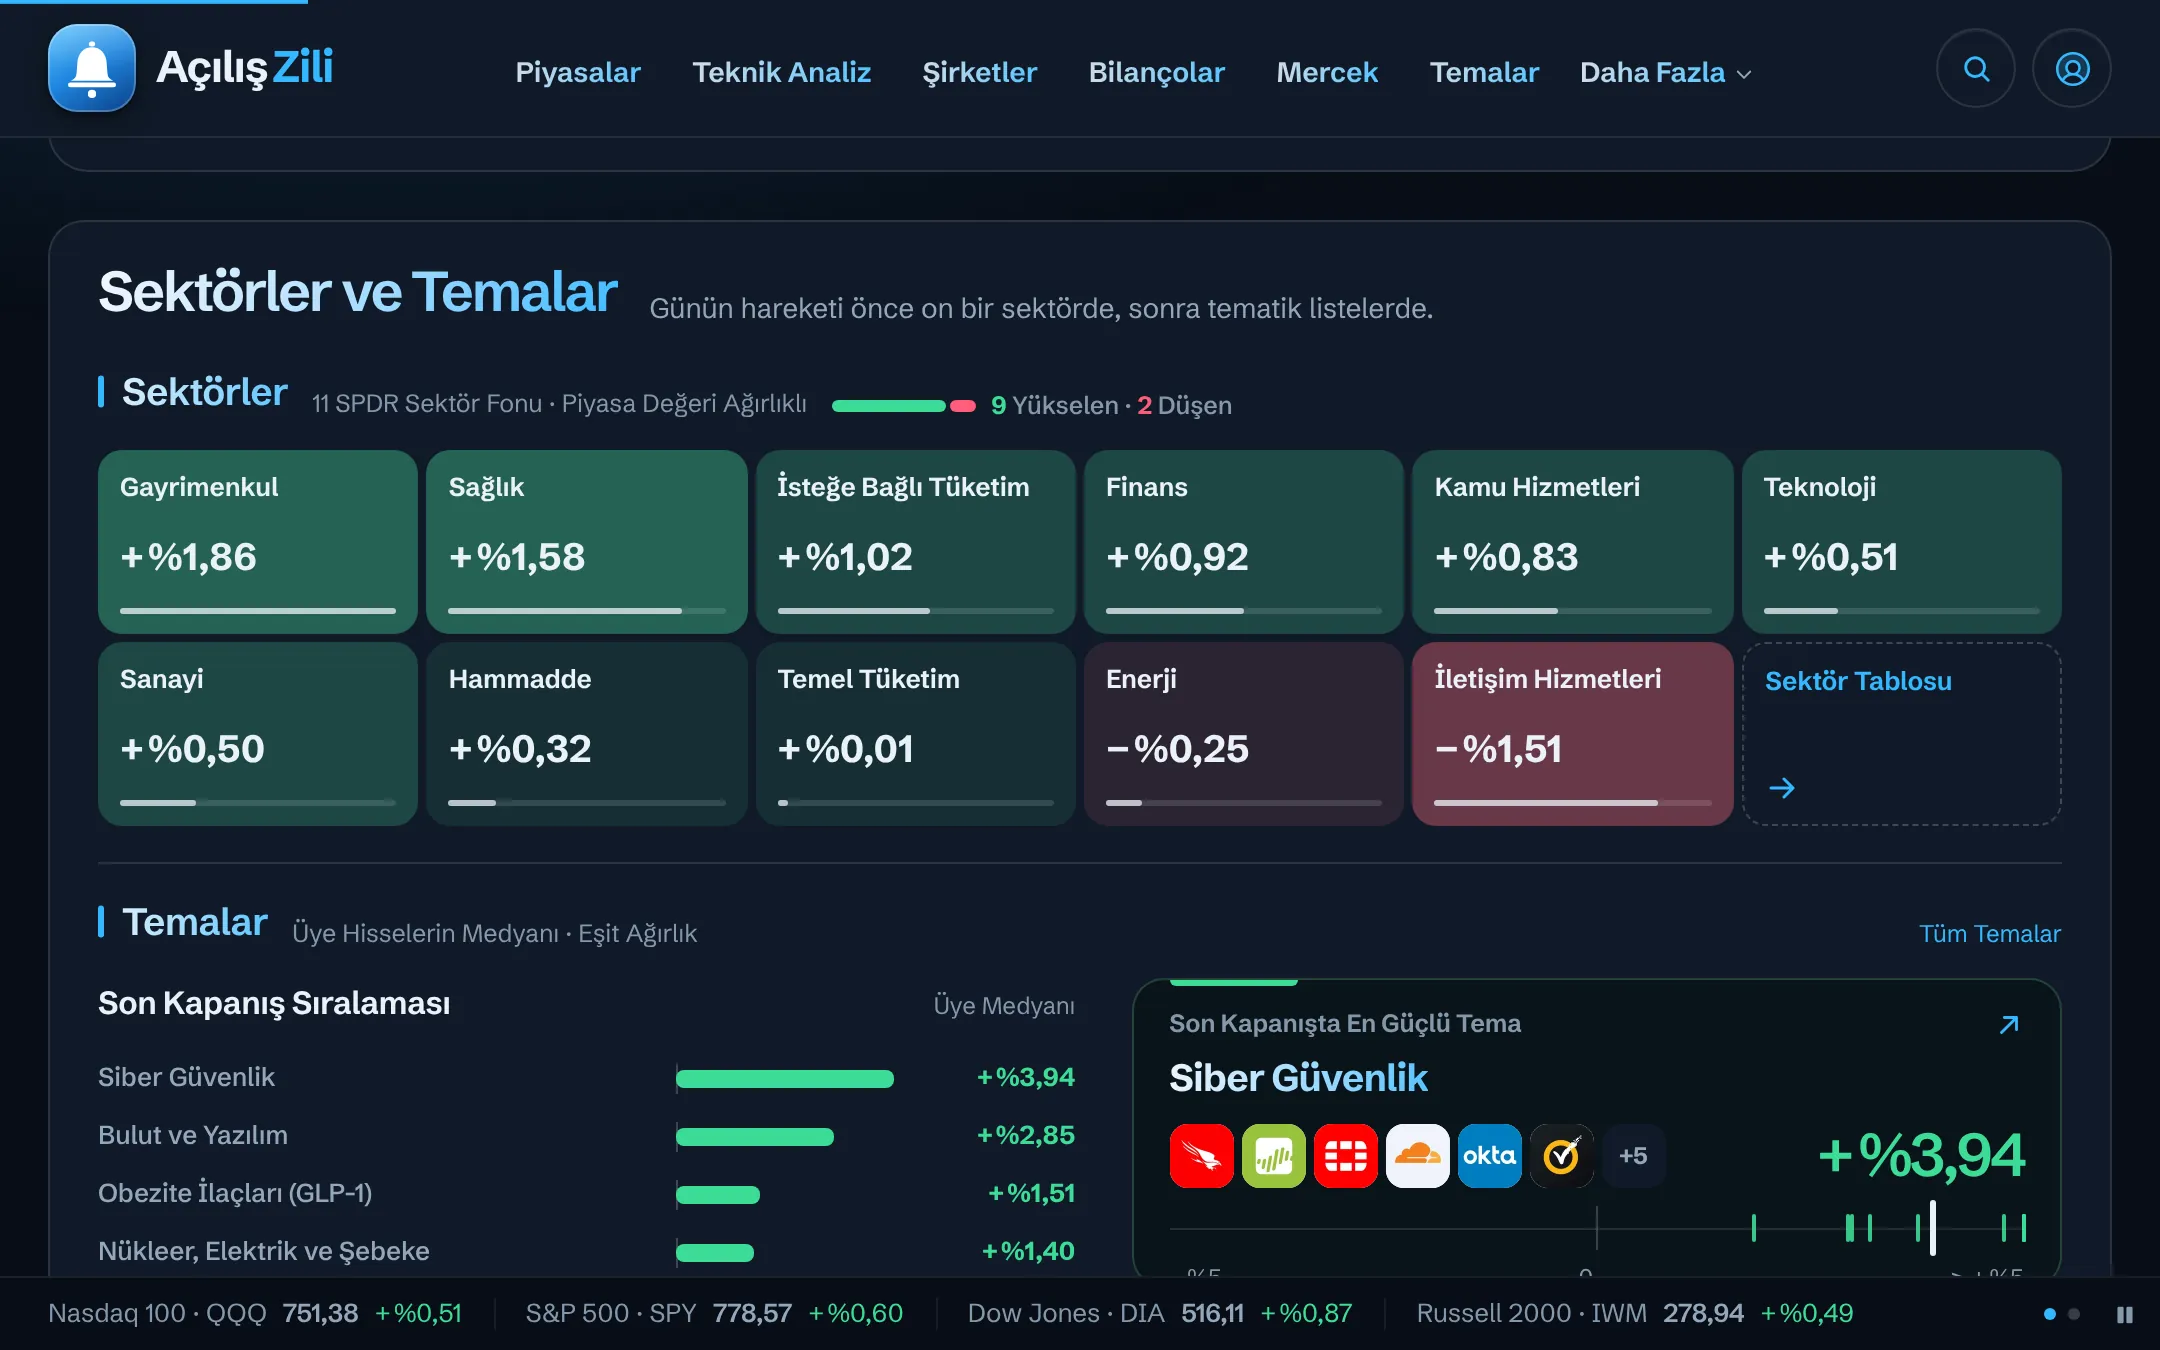Select the İsteğe Bağlı Tüketim card
Viewport: 2160px width, 1350px height.
[915, 541]
